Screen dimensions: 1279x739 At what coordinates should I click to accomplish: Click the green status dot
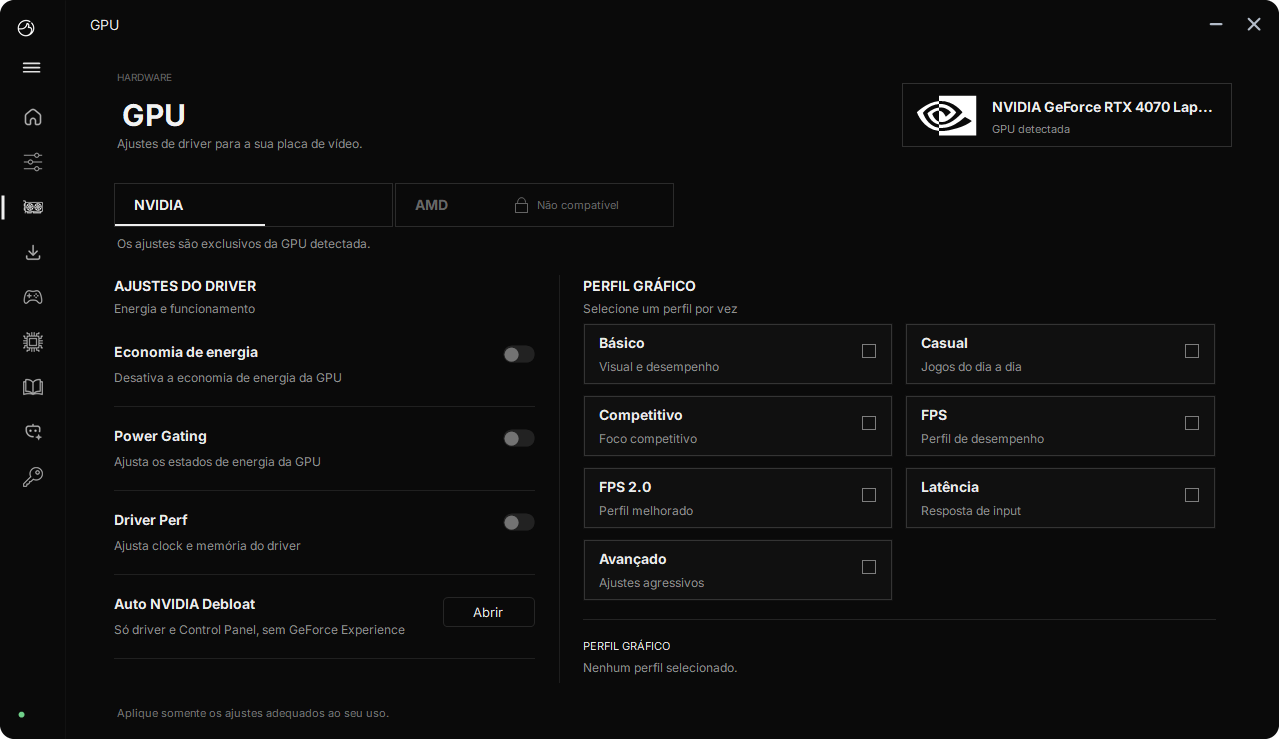[x=22, y=714]
